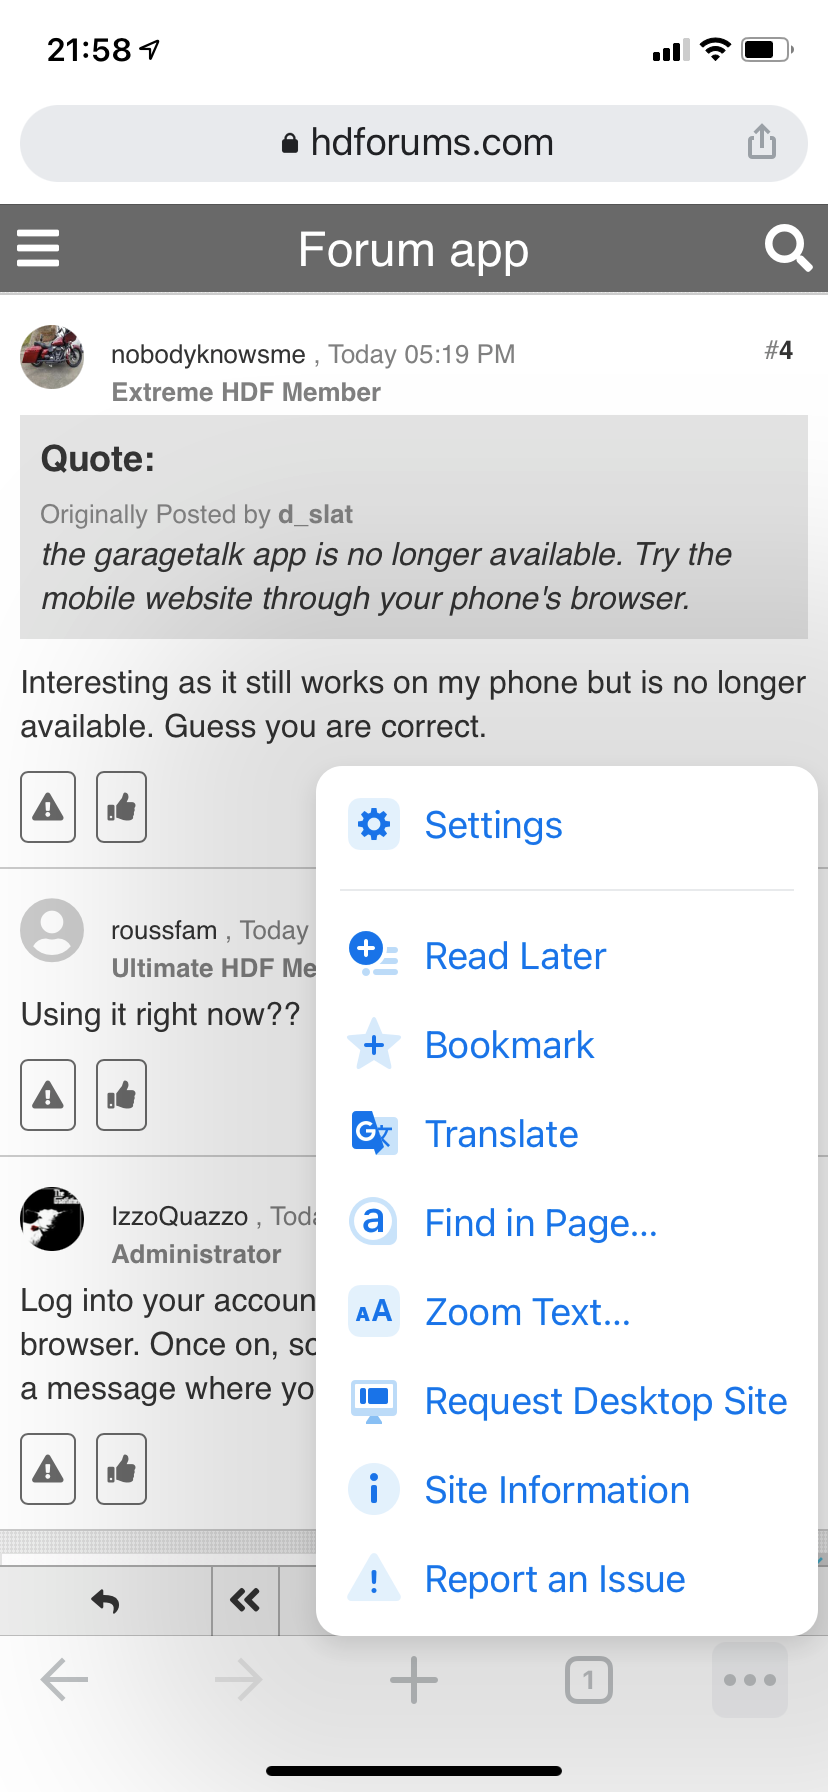Image resolution: width=828 pixels, height=1792 pixels.
Task: Open new tab with plus button
Action: (x=414, y=1680)
